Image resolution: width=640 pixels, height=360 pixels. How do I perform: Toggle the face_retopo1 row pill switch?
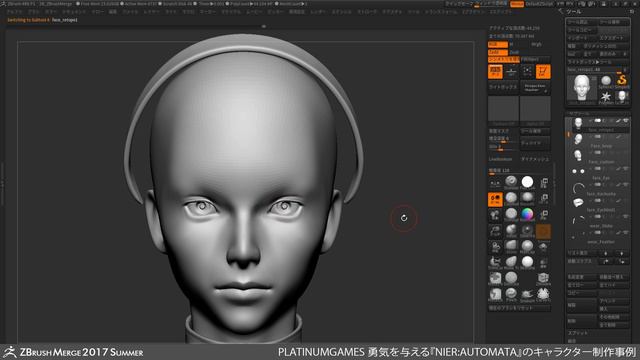pos(598,120)
